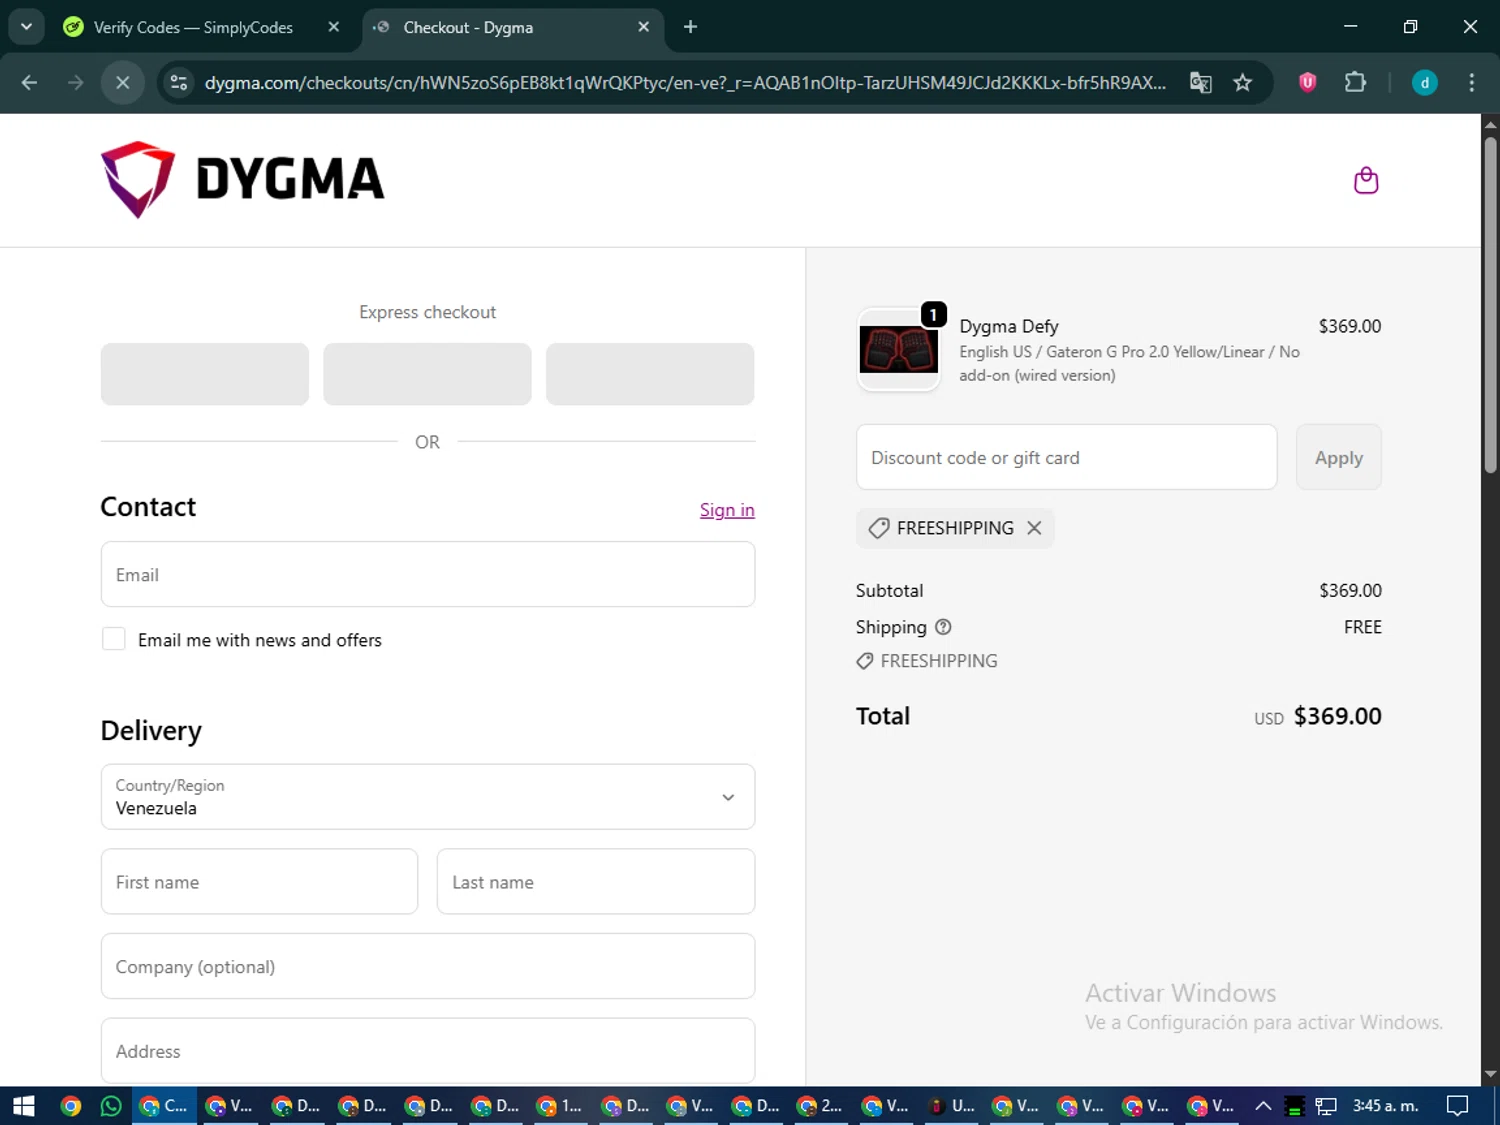The image size is (1500, 1125).
Task: Click the Dygma Defy product thumbnail
Action: pyautogui.click(x=898, y=349)
